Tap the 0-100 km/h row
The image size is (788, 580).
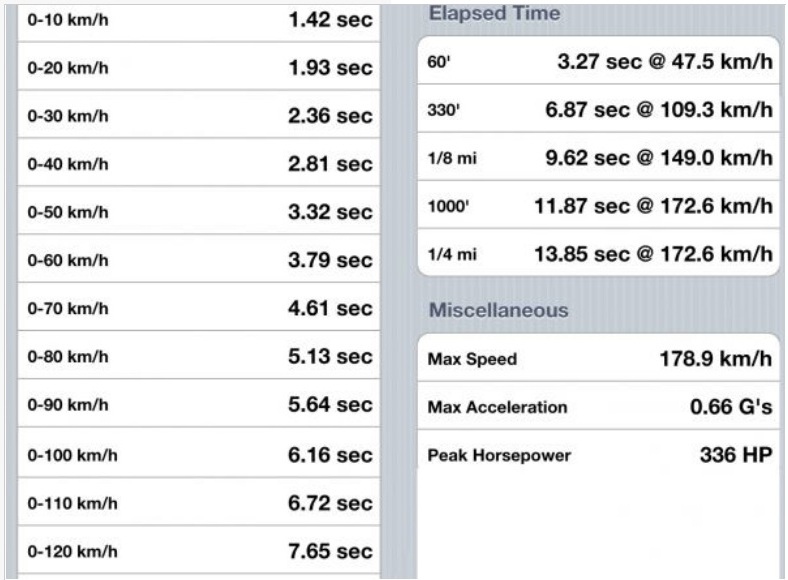[x=200, y=454]
